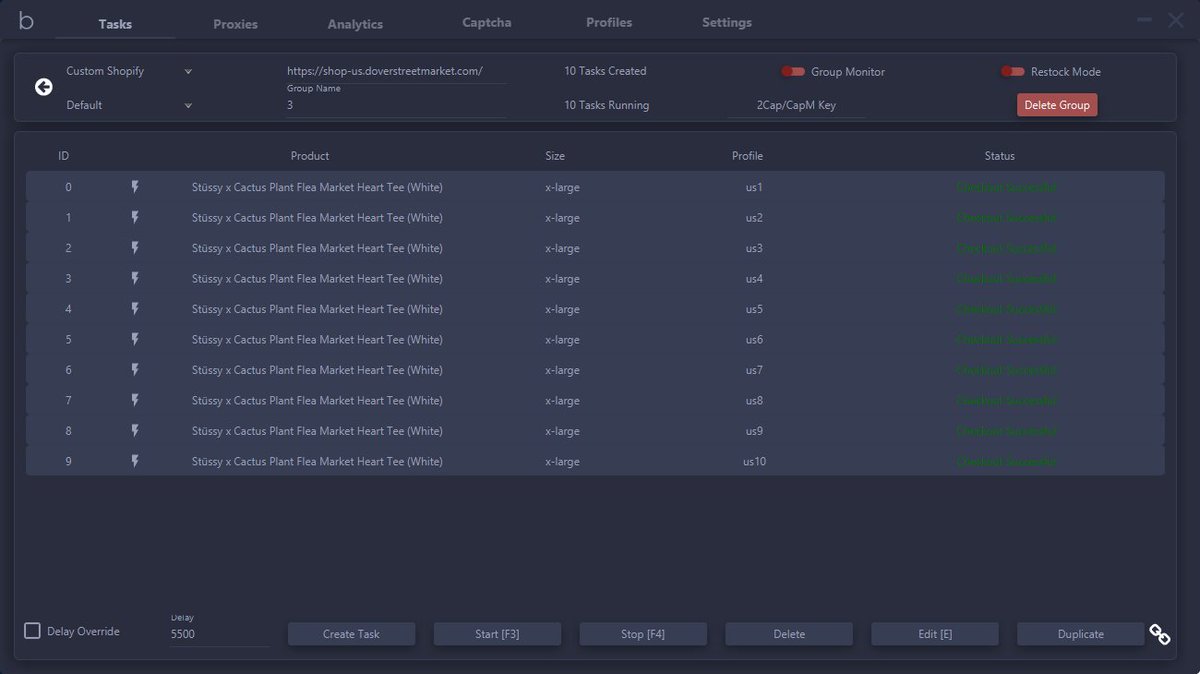Click the Size column header

(x=555, y=156)
